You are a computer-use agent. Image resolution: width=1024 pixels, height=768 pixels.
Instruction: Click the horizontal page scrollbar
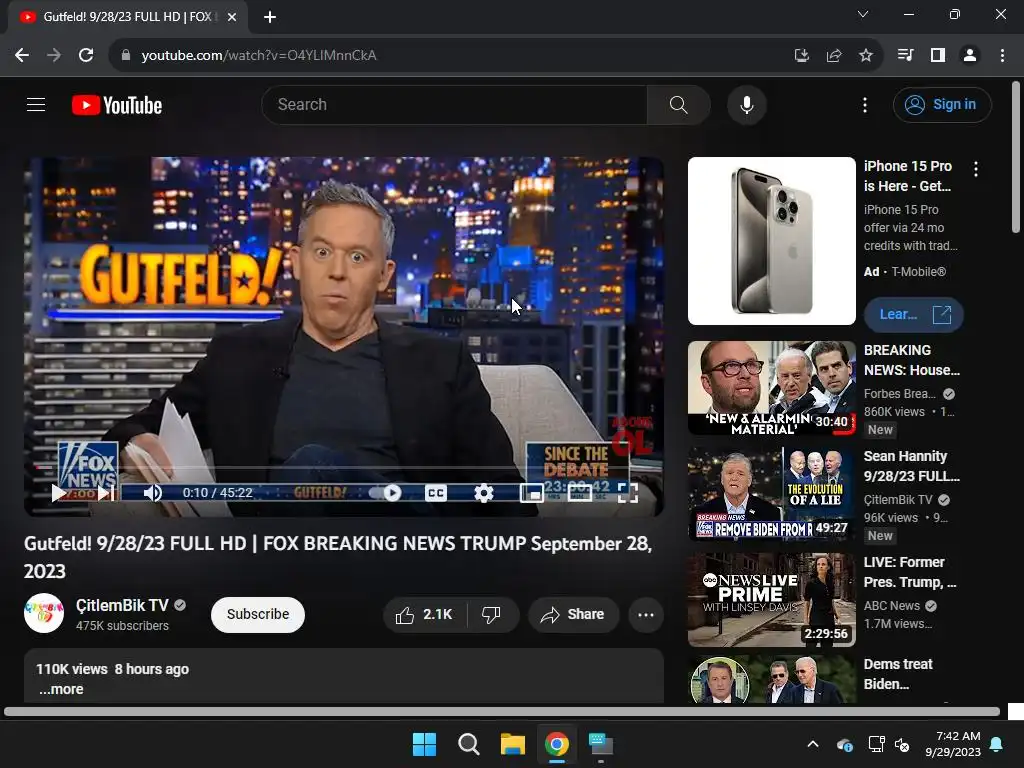502,711
